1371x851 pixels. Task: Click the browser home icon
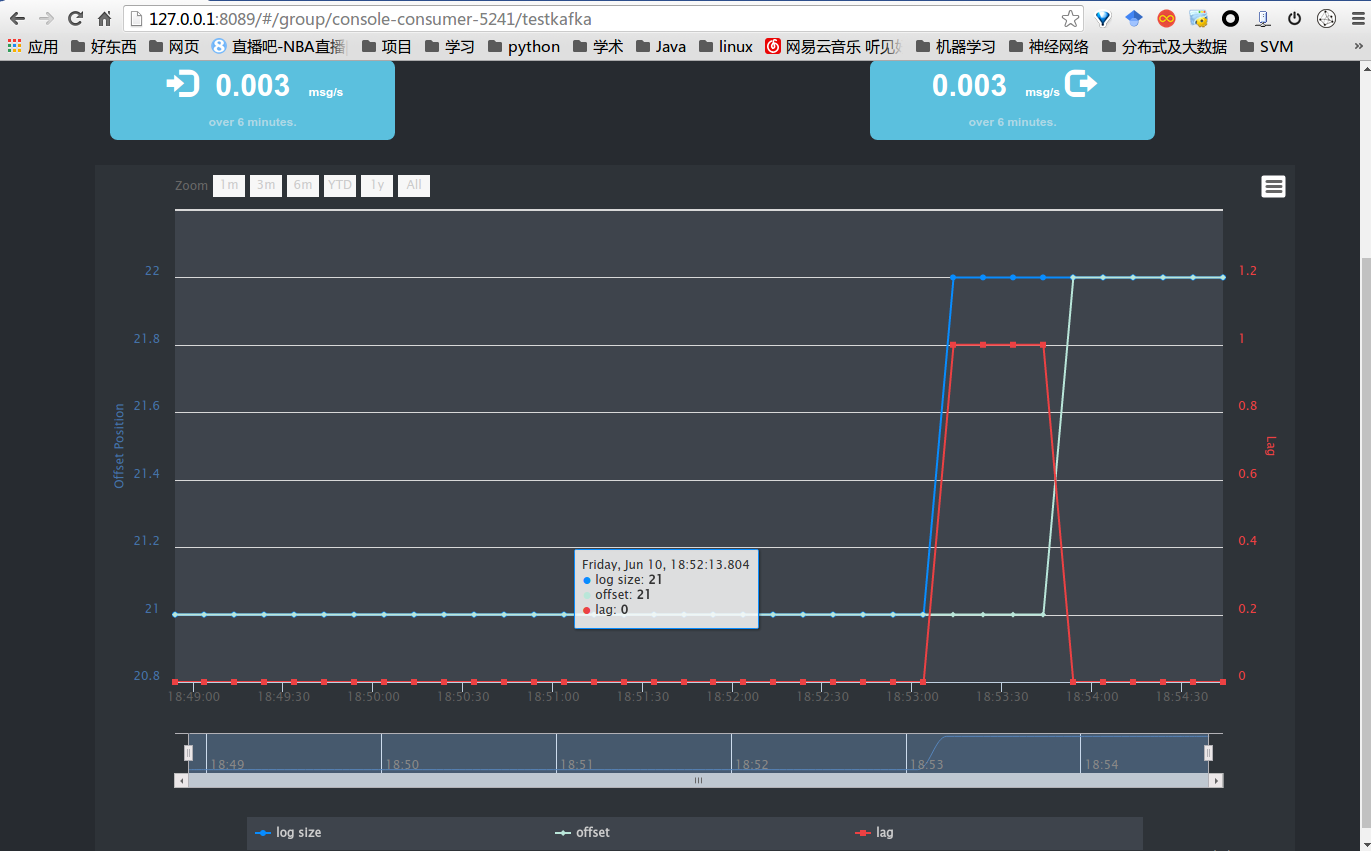tap(104, 18)
